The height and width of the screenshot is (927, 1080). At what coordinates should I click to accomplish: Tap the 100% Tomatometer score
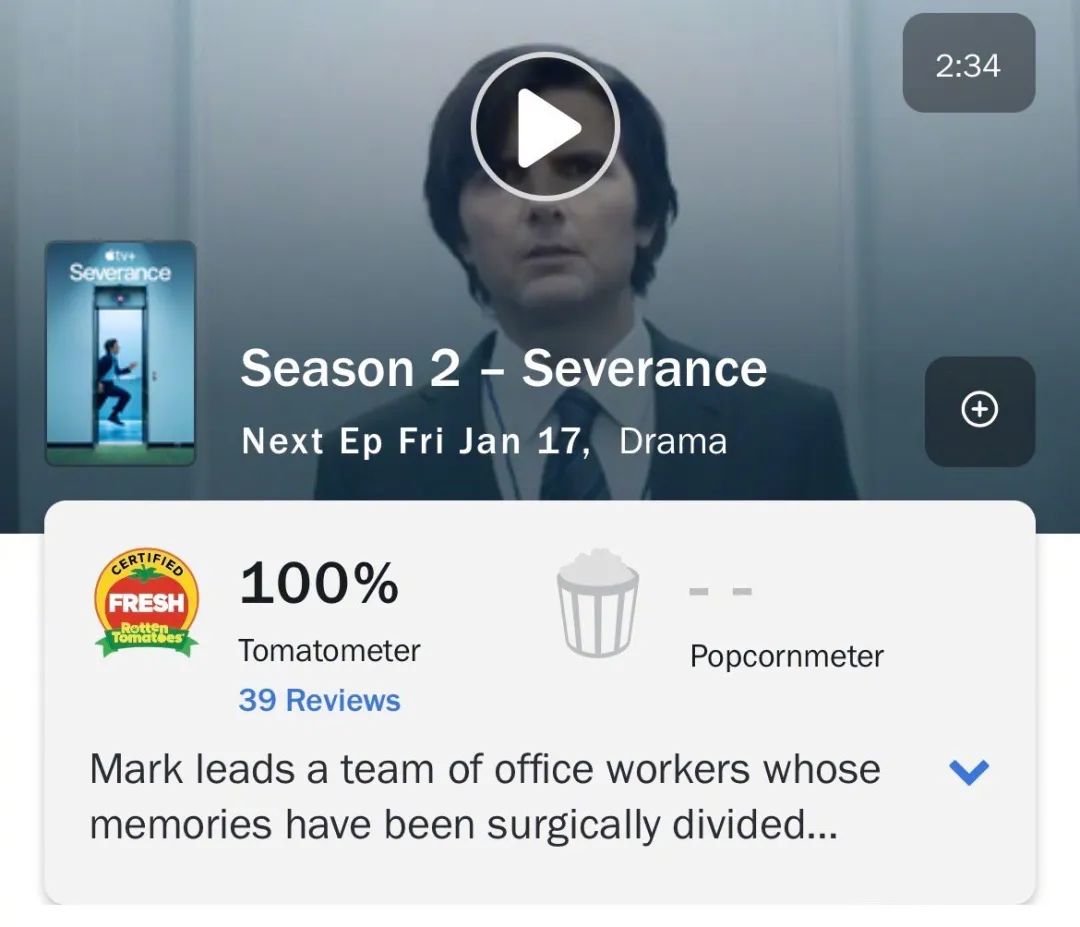click(319, 583)
